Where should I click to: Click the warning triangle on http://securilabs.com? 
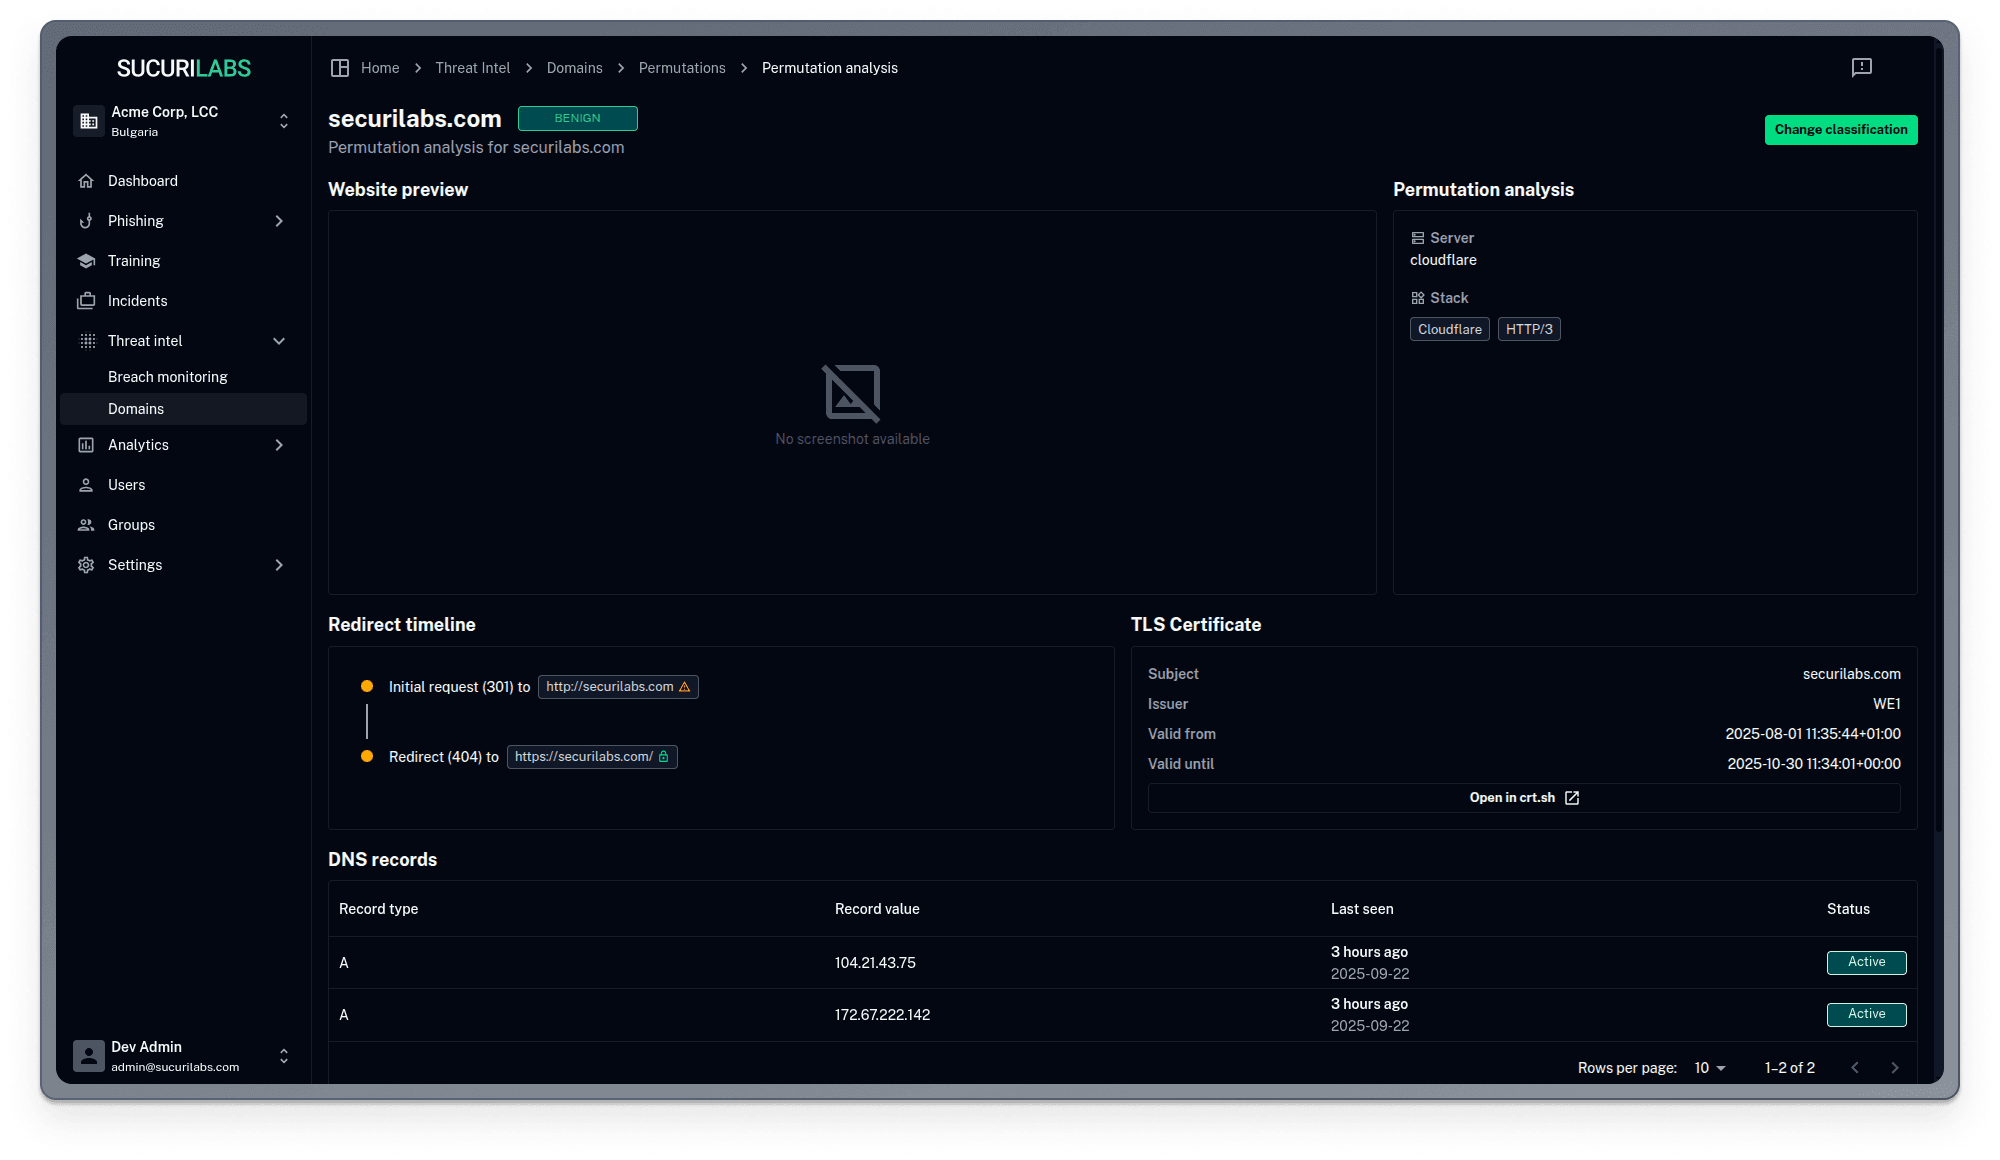[685, 687]
